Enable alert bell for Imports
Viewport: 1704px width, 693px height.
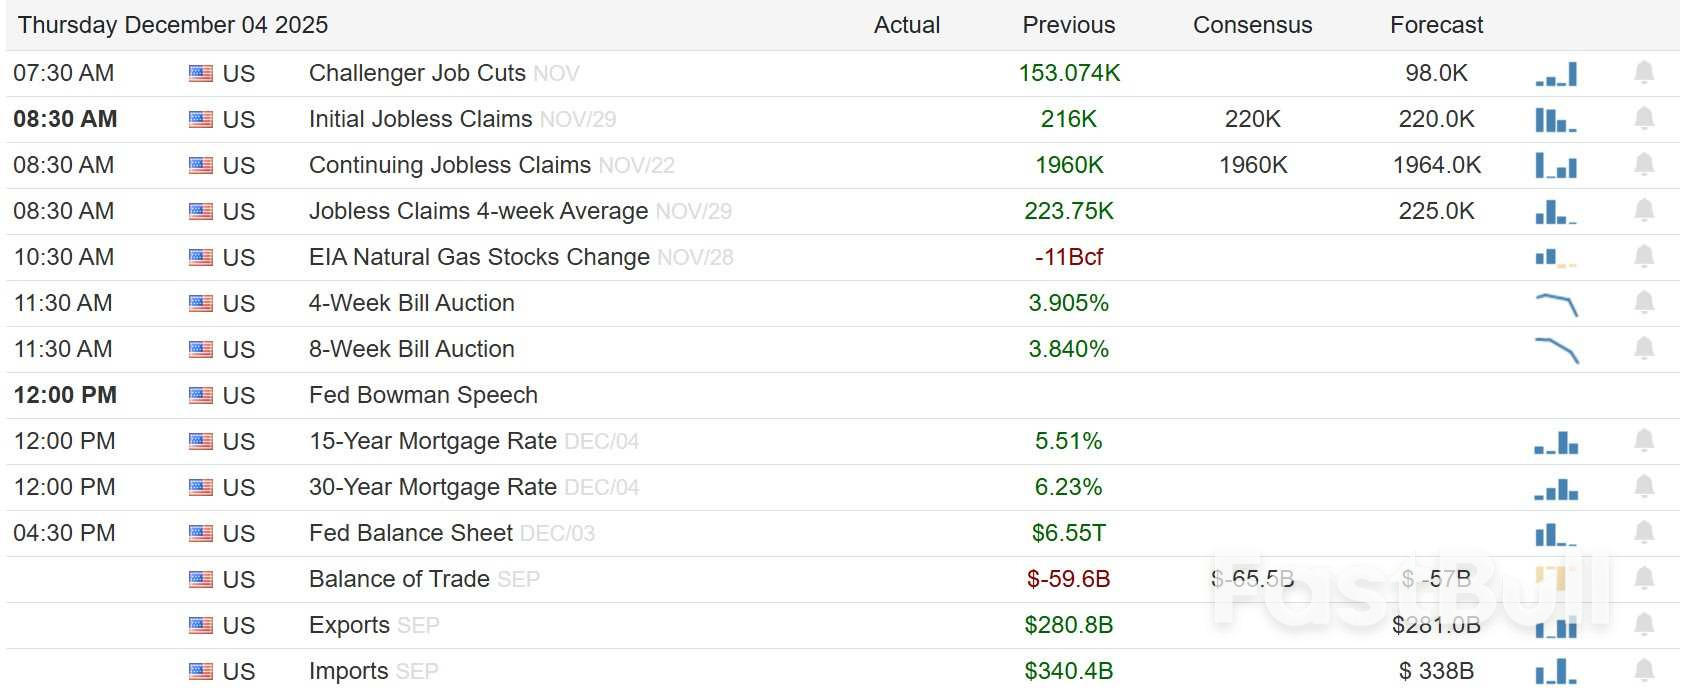(x=1644, y=671)
